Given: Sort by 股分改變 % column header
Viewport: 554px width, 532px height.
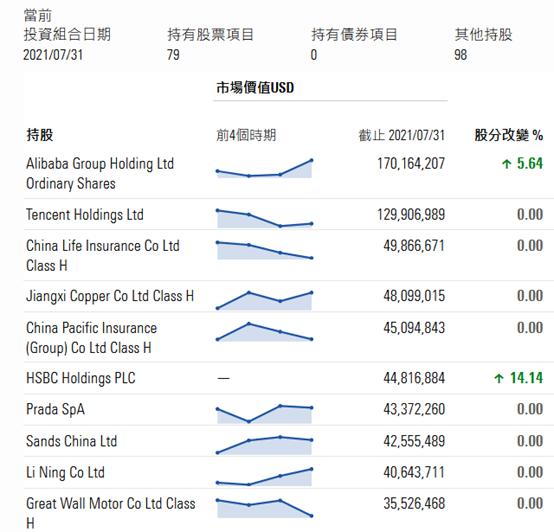Looking at the screenshot, I should click(508, 135).
